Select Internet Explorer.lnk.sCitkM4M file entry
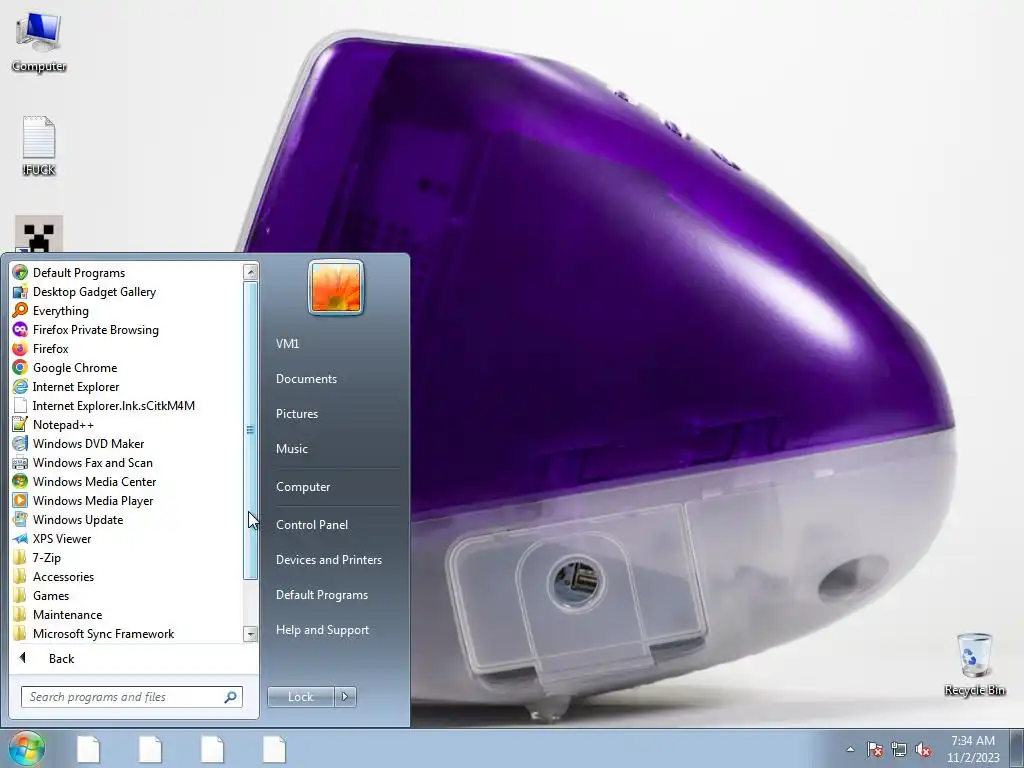1024x768 pixels. [114, 406]
